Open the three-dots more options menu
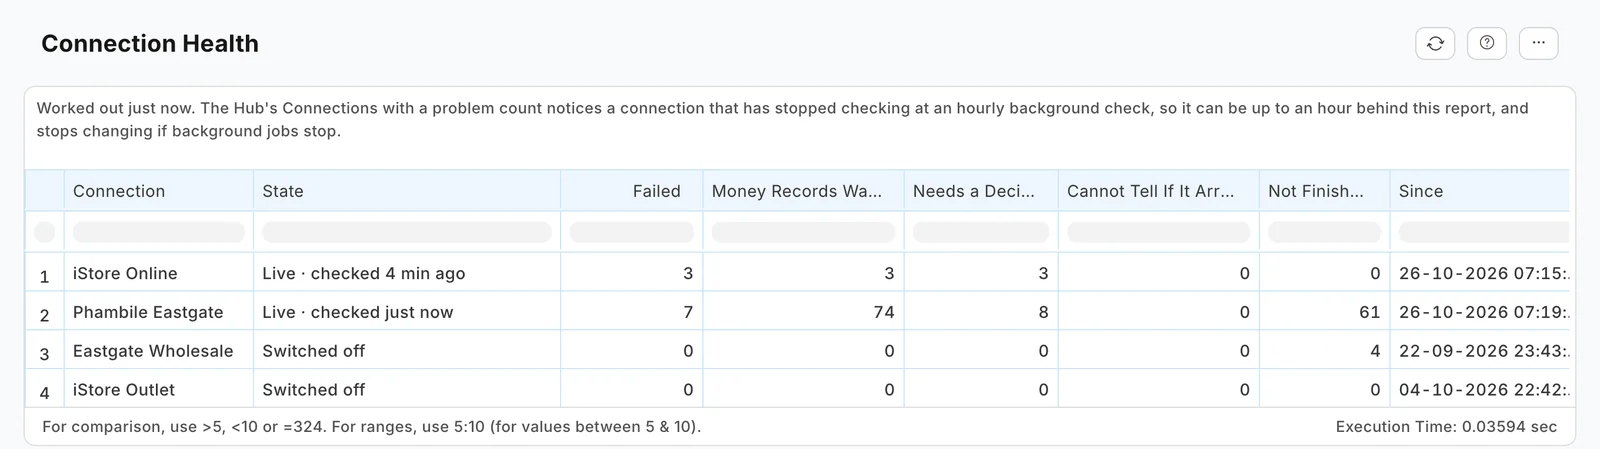1600x449 pixels. [1538, 43]
